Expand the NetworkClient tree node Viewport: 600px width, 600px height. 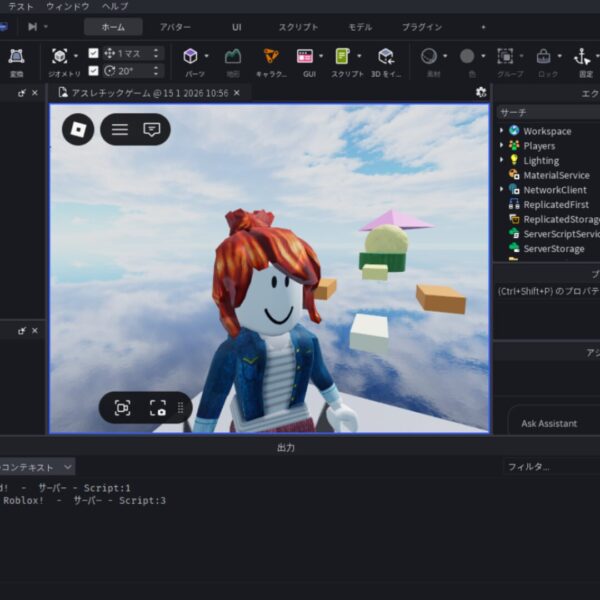click(x=501, y=189)
